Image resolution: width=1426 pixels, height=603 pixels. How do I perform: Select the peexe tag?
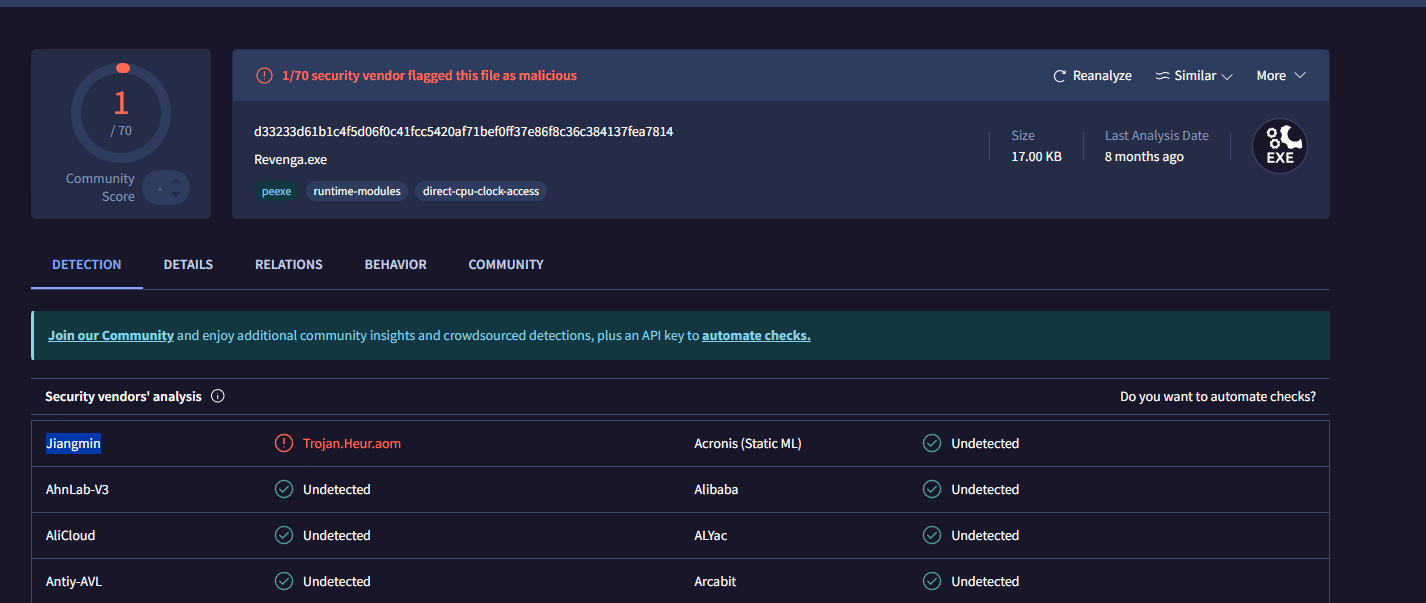click(x=276, y=191)
